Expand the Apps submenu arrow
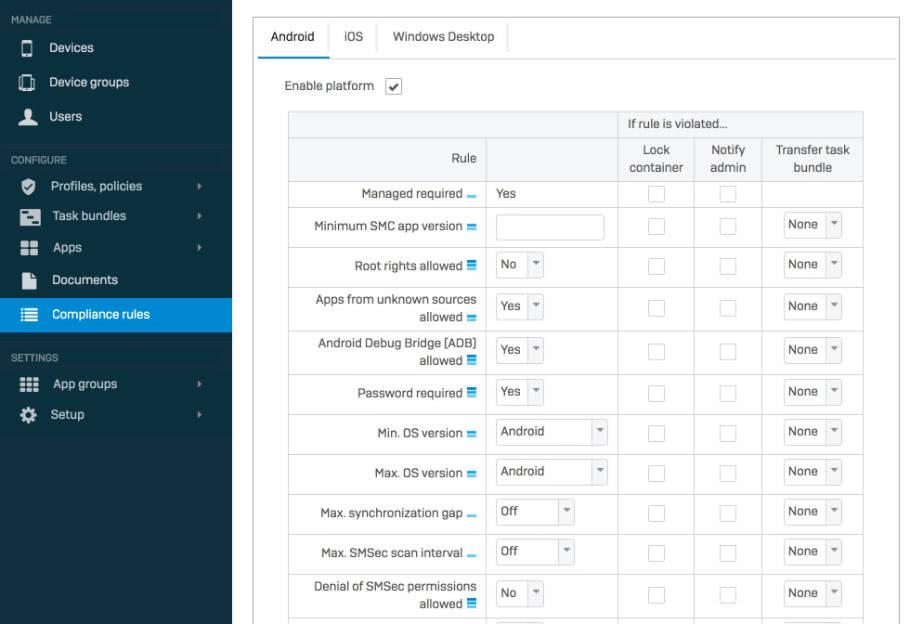The height and width of the screenshot is (624, 916). 199,248
